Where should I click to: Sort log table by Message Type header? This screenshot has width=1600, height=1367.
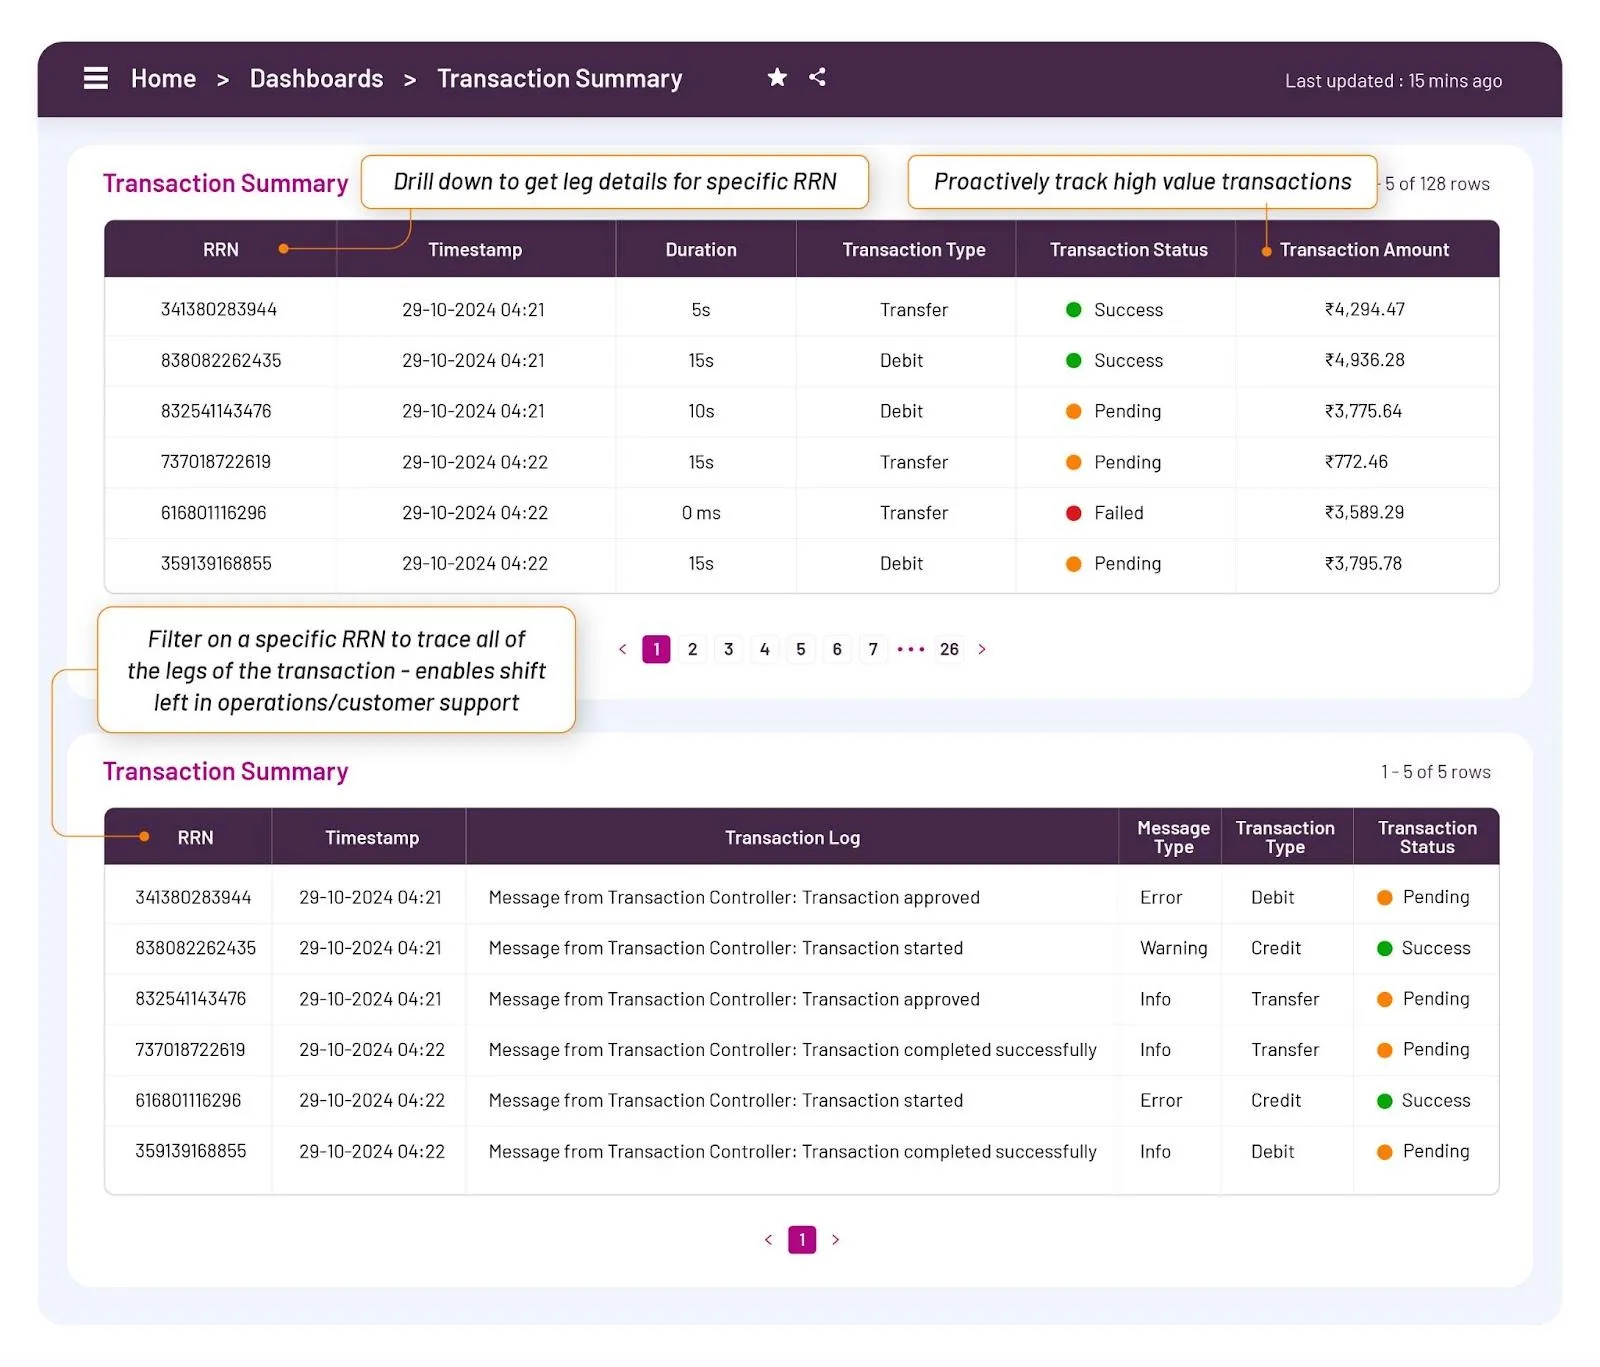click(x=1173, y=837)
